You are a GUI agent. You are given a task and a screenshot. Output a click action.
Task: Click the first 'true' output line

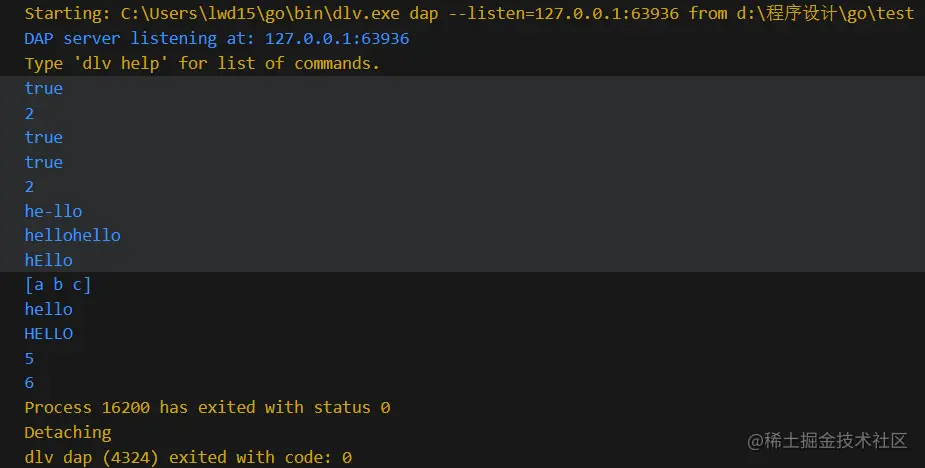pyautogui.click(x=44, y=88)
